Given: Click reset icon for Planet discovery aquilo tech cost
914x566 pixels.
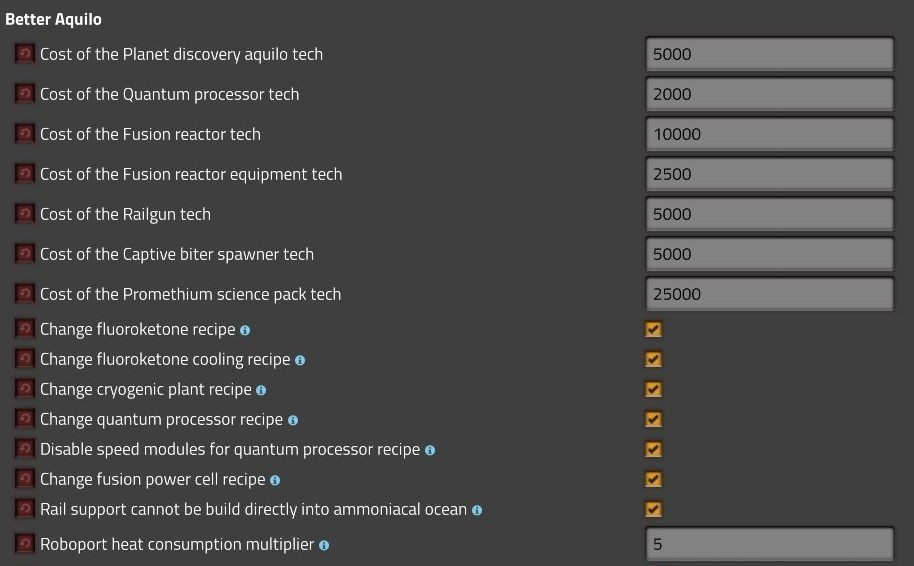Looking at the screenshot, I should [25, 54].
